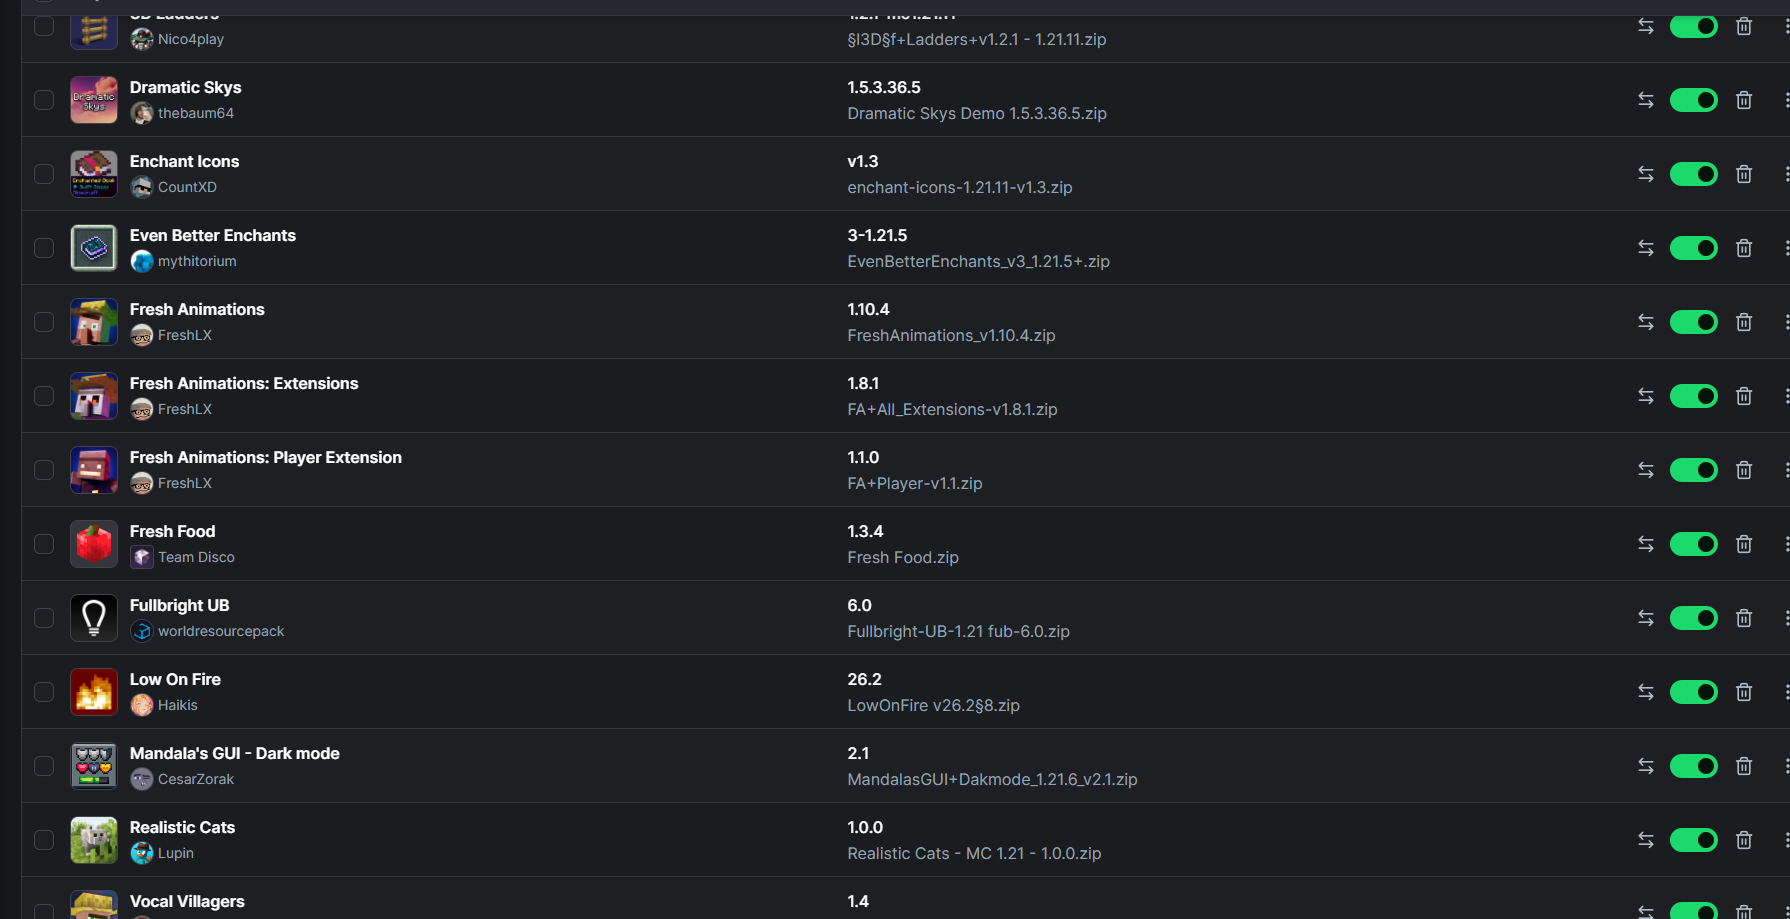Click the swap version icon for Enchant Icons

[1646, 174]
